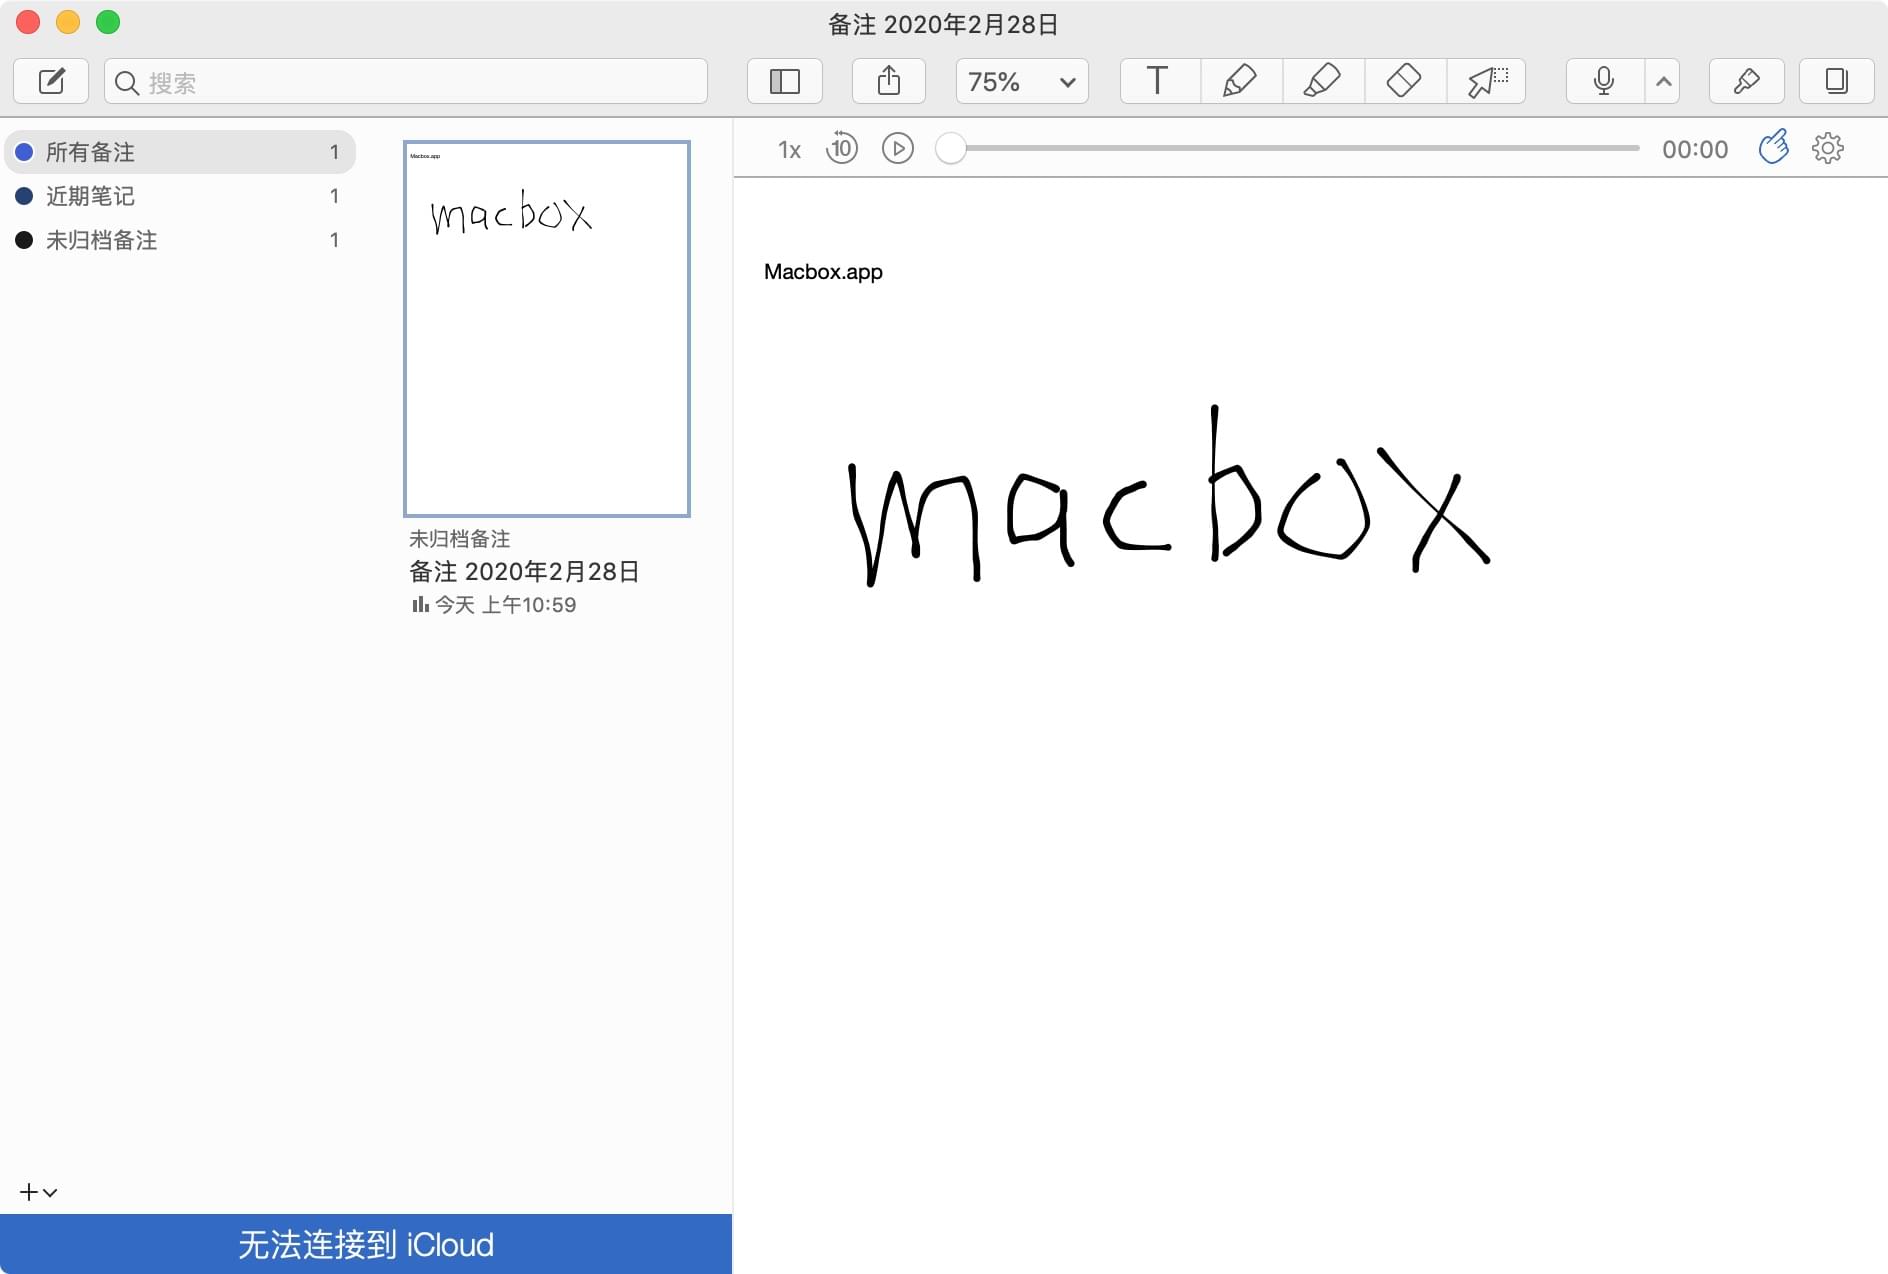Click the handwritten macbox drawing

point(1168,497)
